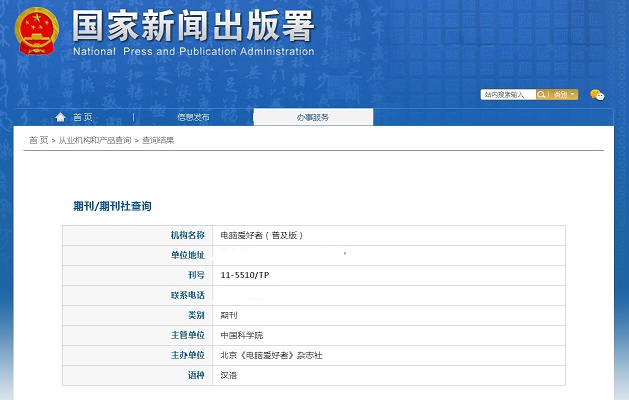Viewport: 629px width, 400px height.
Task: Click the 联系电话 row label
Action: point(187,295)
